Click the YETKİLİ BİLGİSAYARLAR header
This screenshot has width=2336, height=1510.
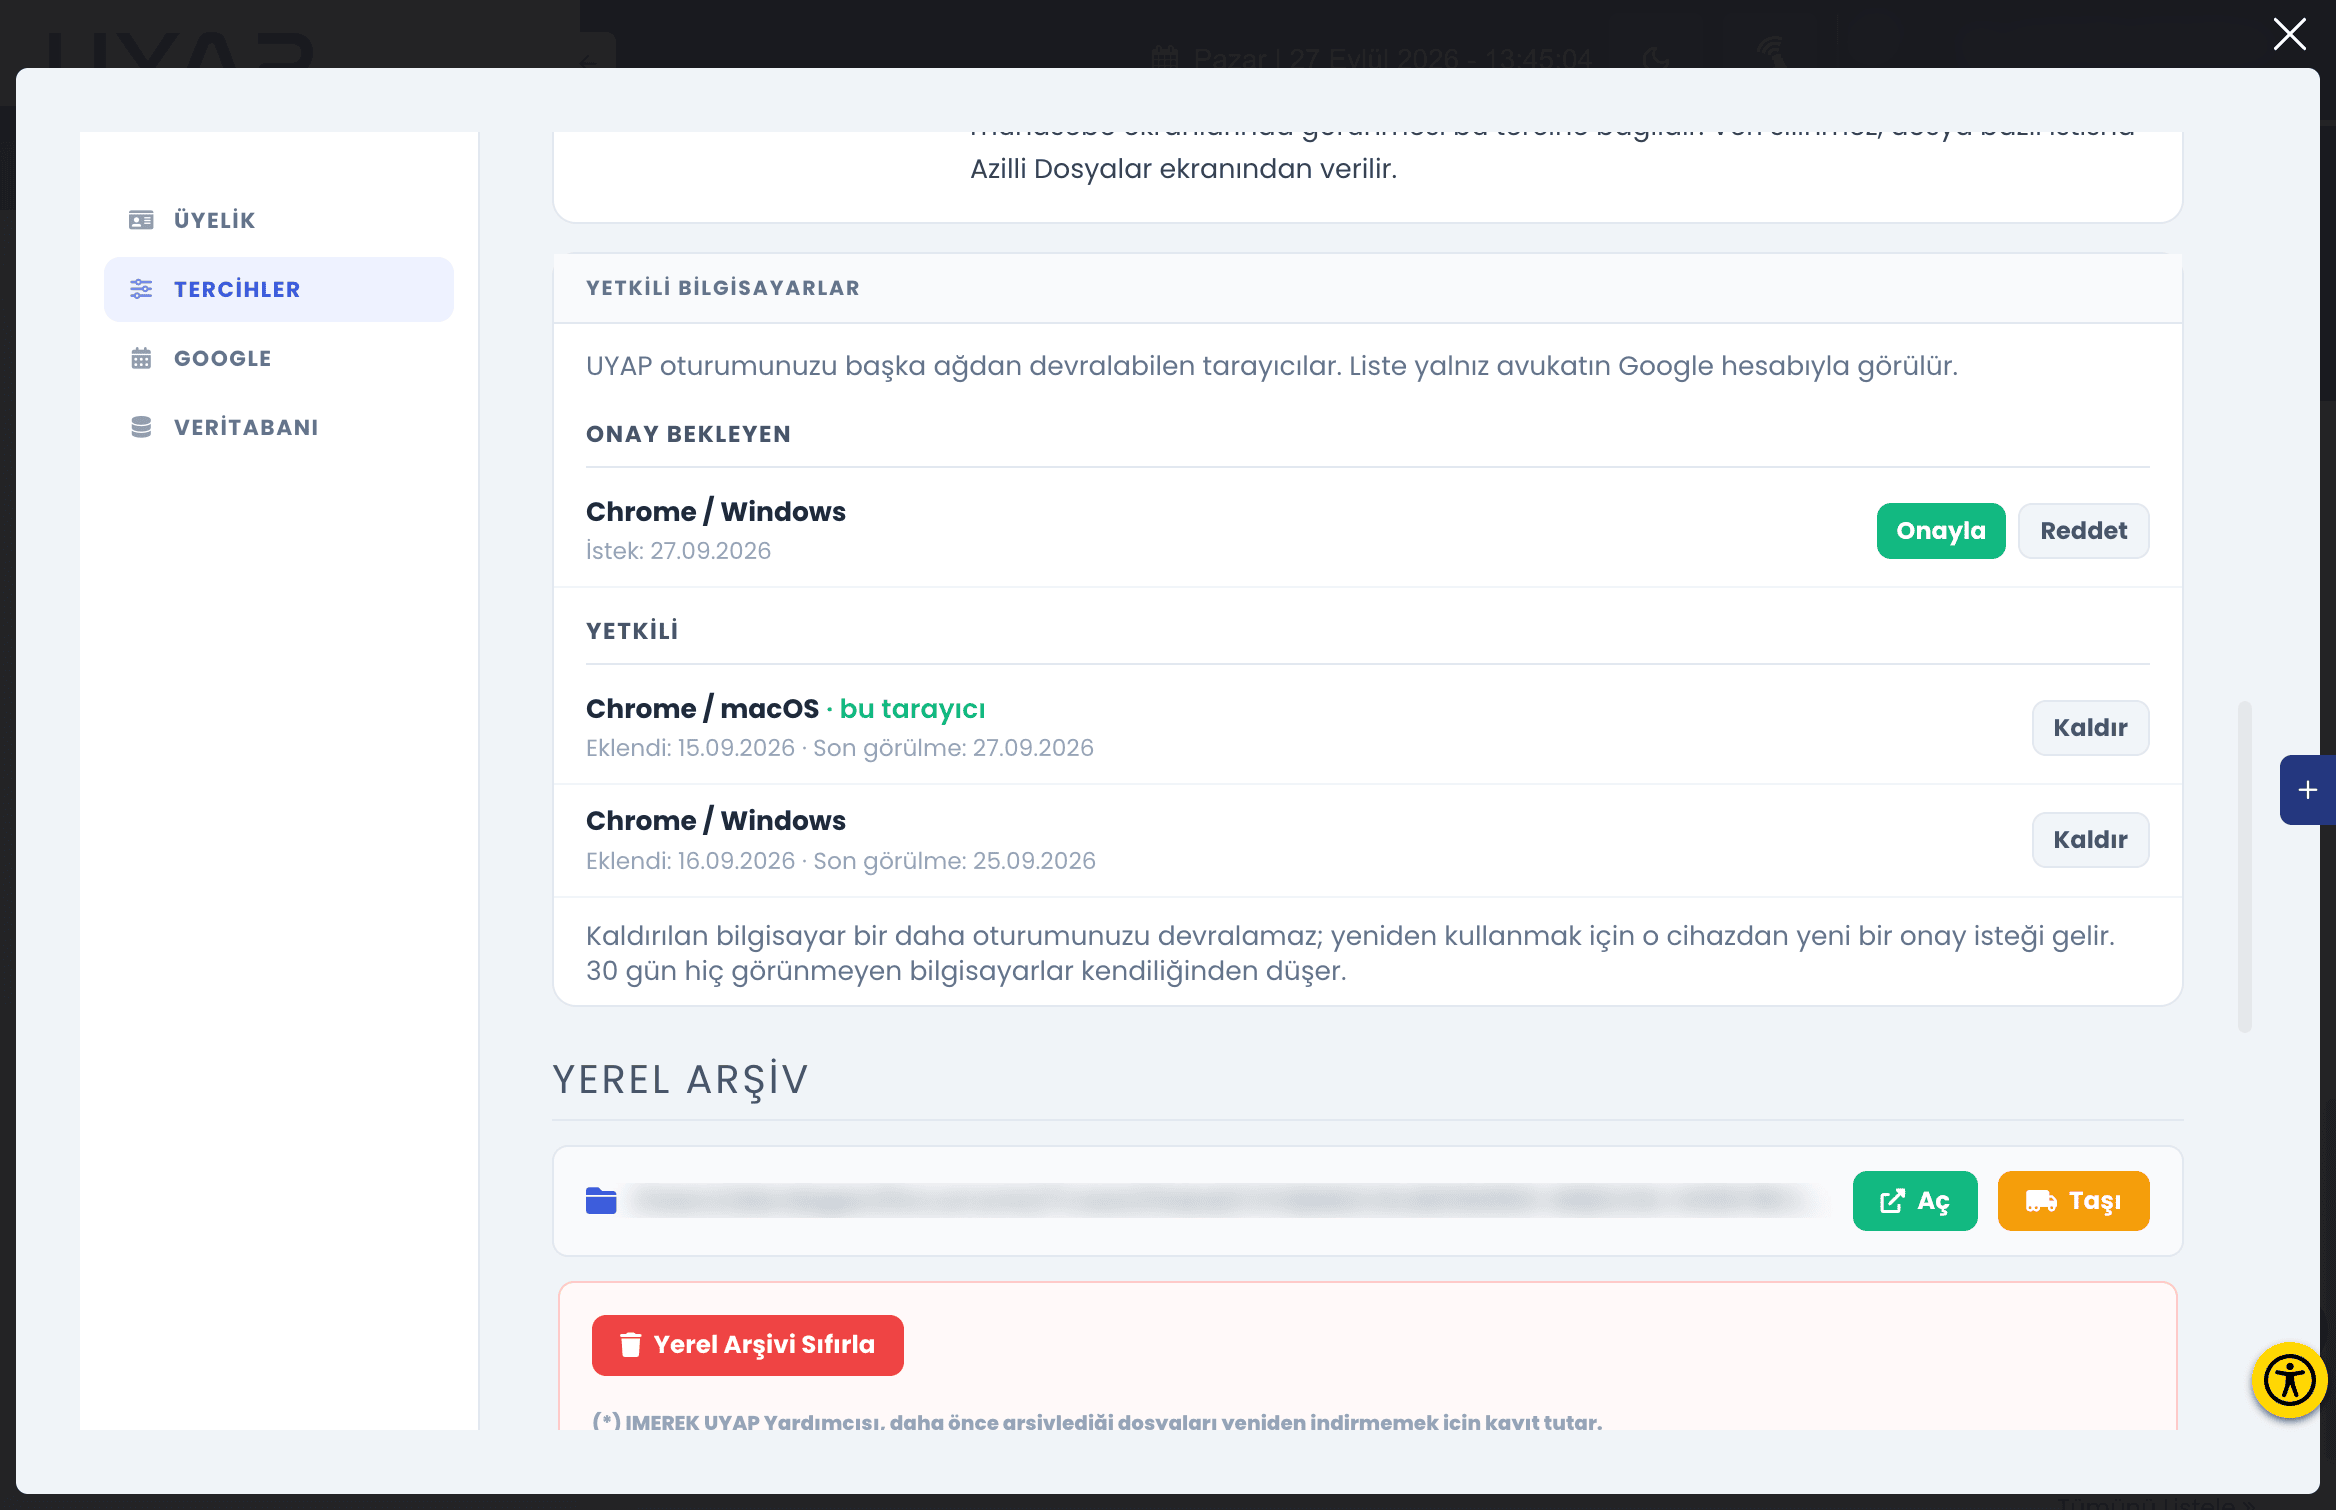722,288
